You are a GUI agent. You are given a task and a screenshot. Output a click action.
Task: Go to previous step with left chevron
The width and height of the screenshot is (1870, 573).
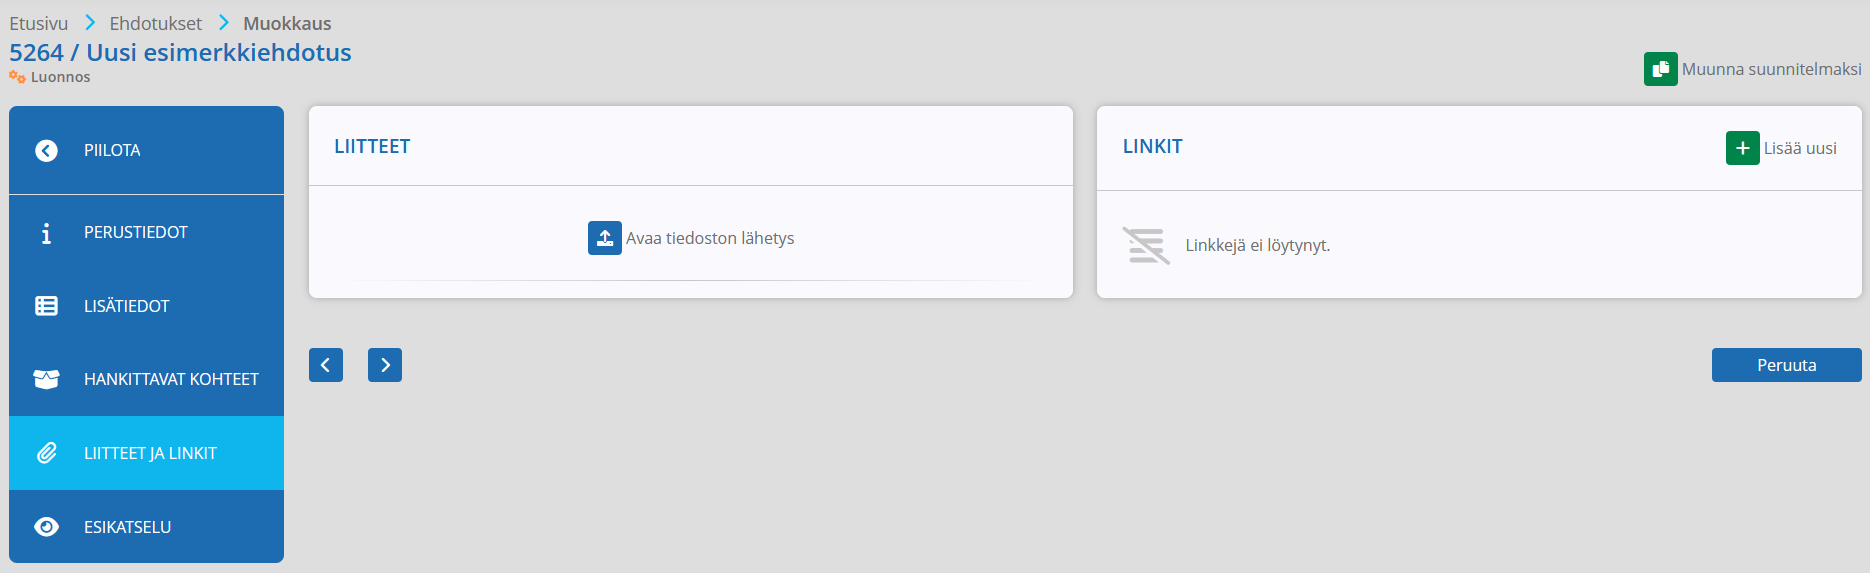[326, 365]
